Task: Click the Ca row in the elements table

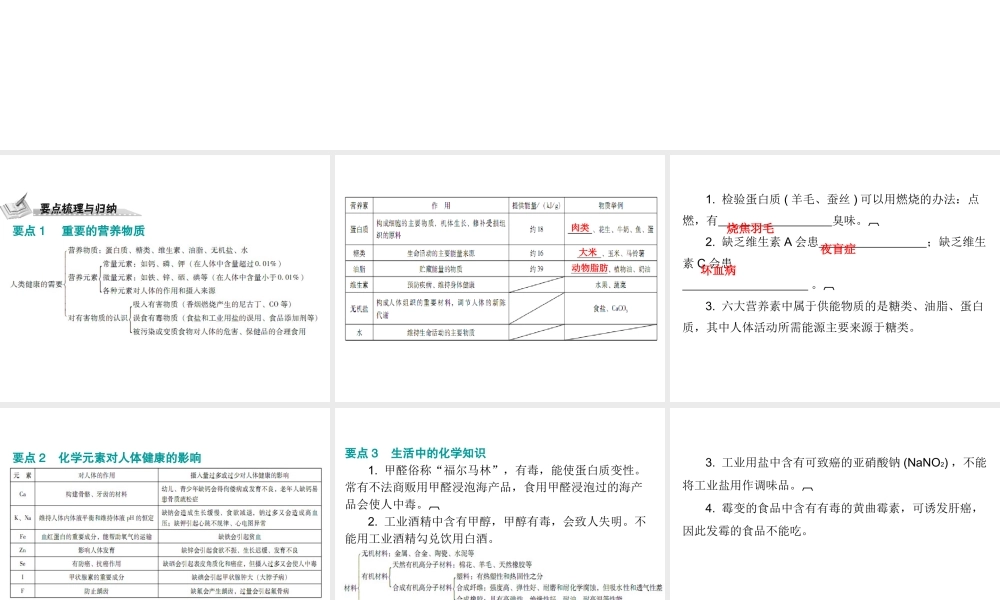Action: click(x=166, y=494)
